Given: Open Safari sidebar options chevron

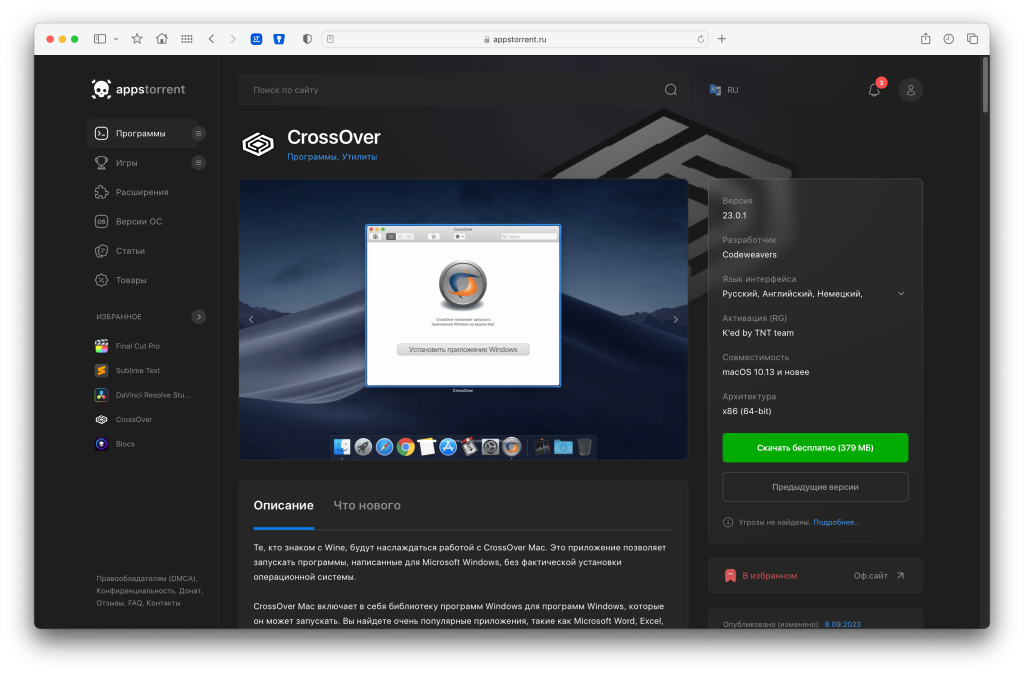Looking at the screenshot, I should pos(116,39).
